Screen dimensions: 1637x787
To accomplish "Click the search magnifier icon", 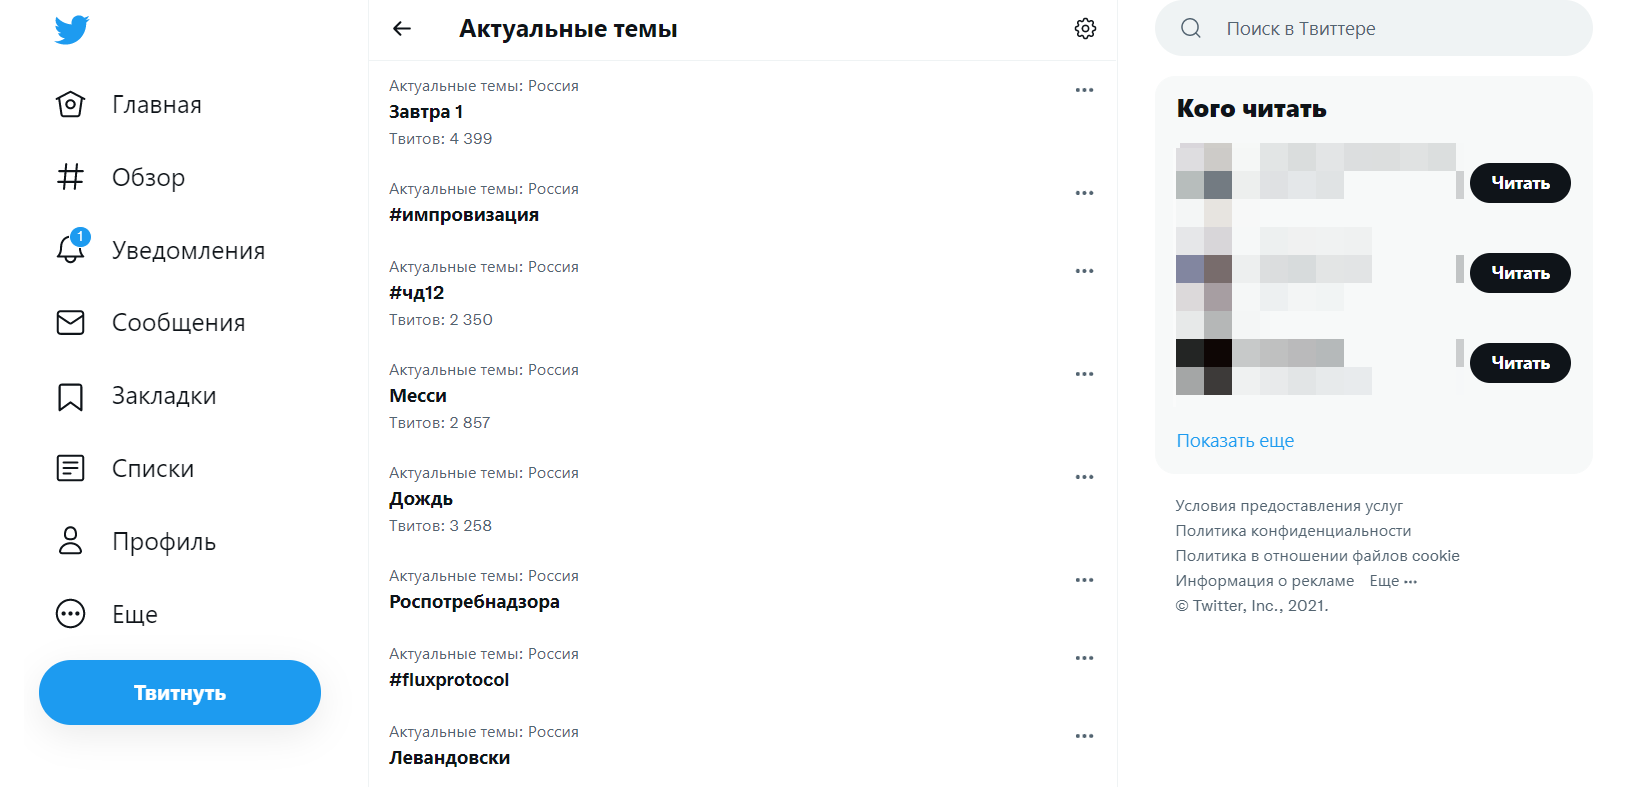I will (x=1190, y=28).
